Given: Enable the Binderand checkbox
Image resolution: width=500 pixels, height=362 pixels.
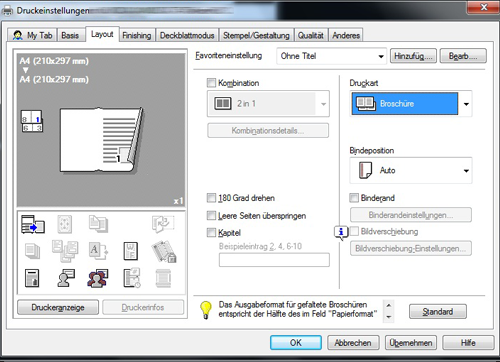Looking at the screenshot, I should click(354, 198).
